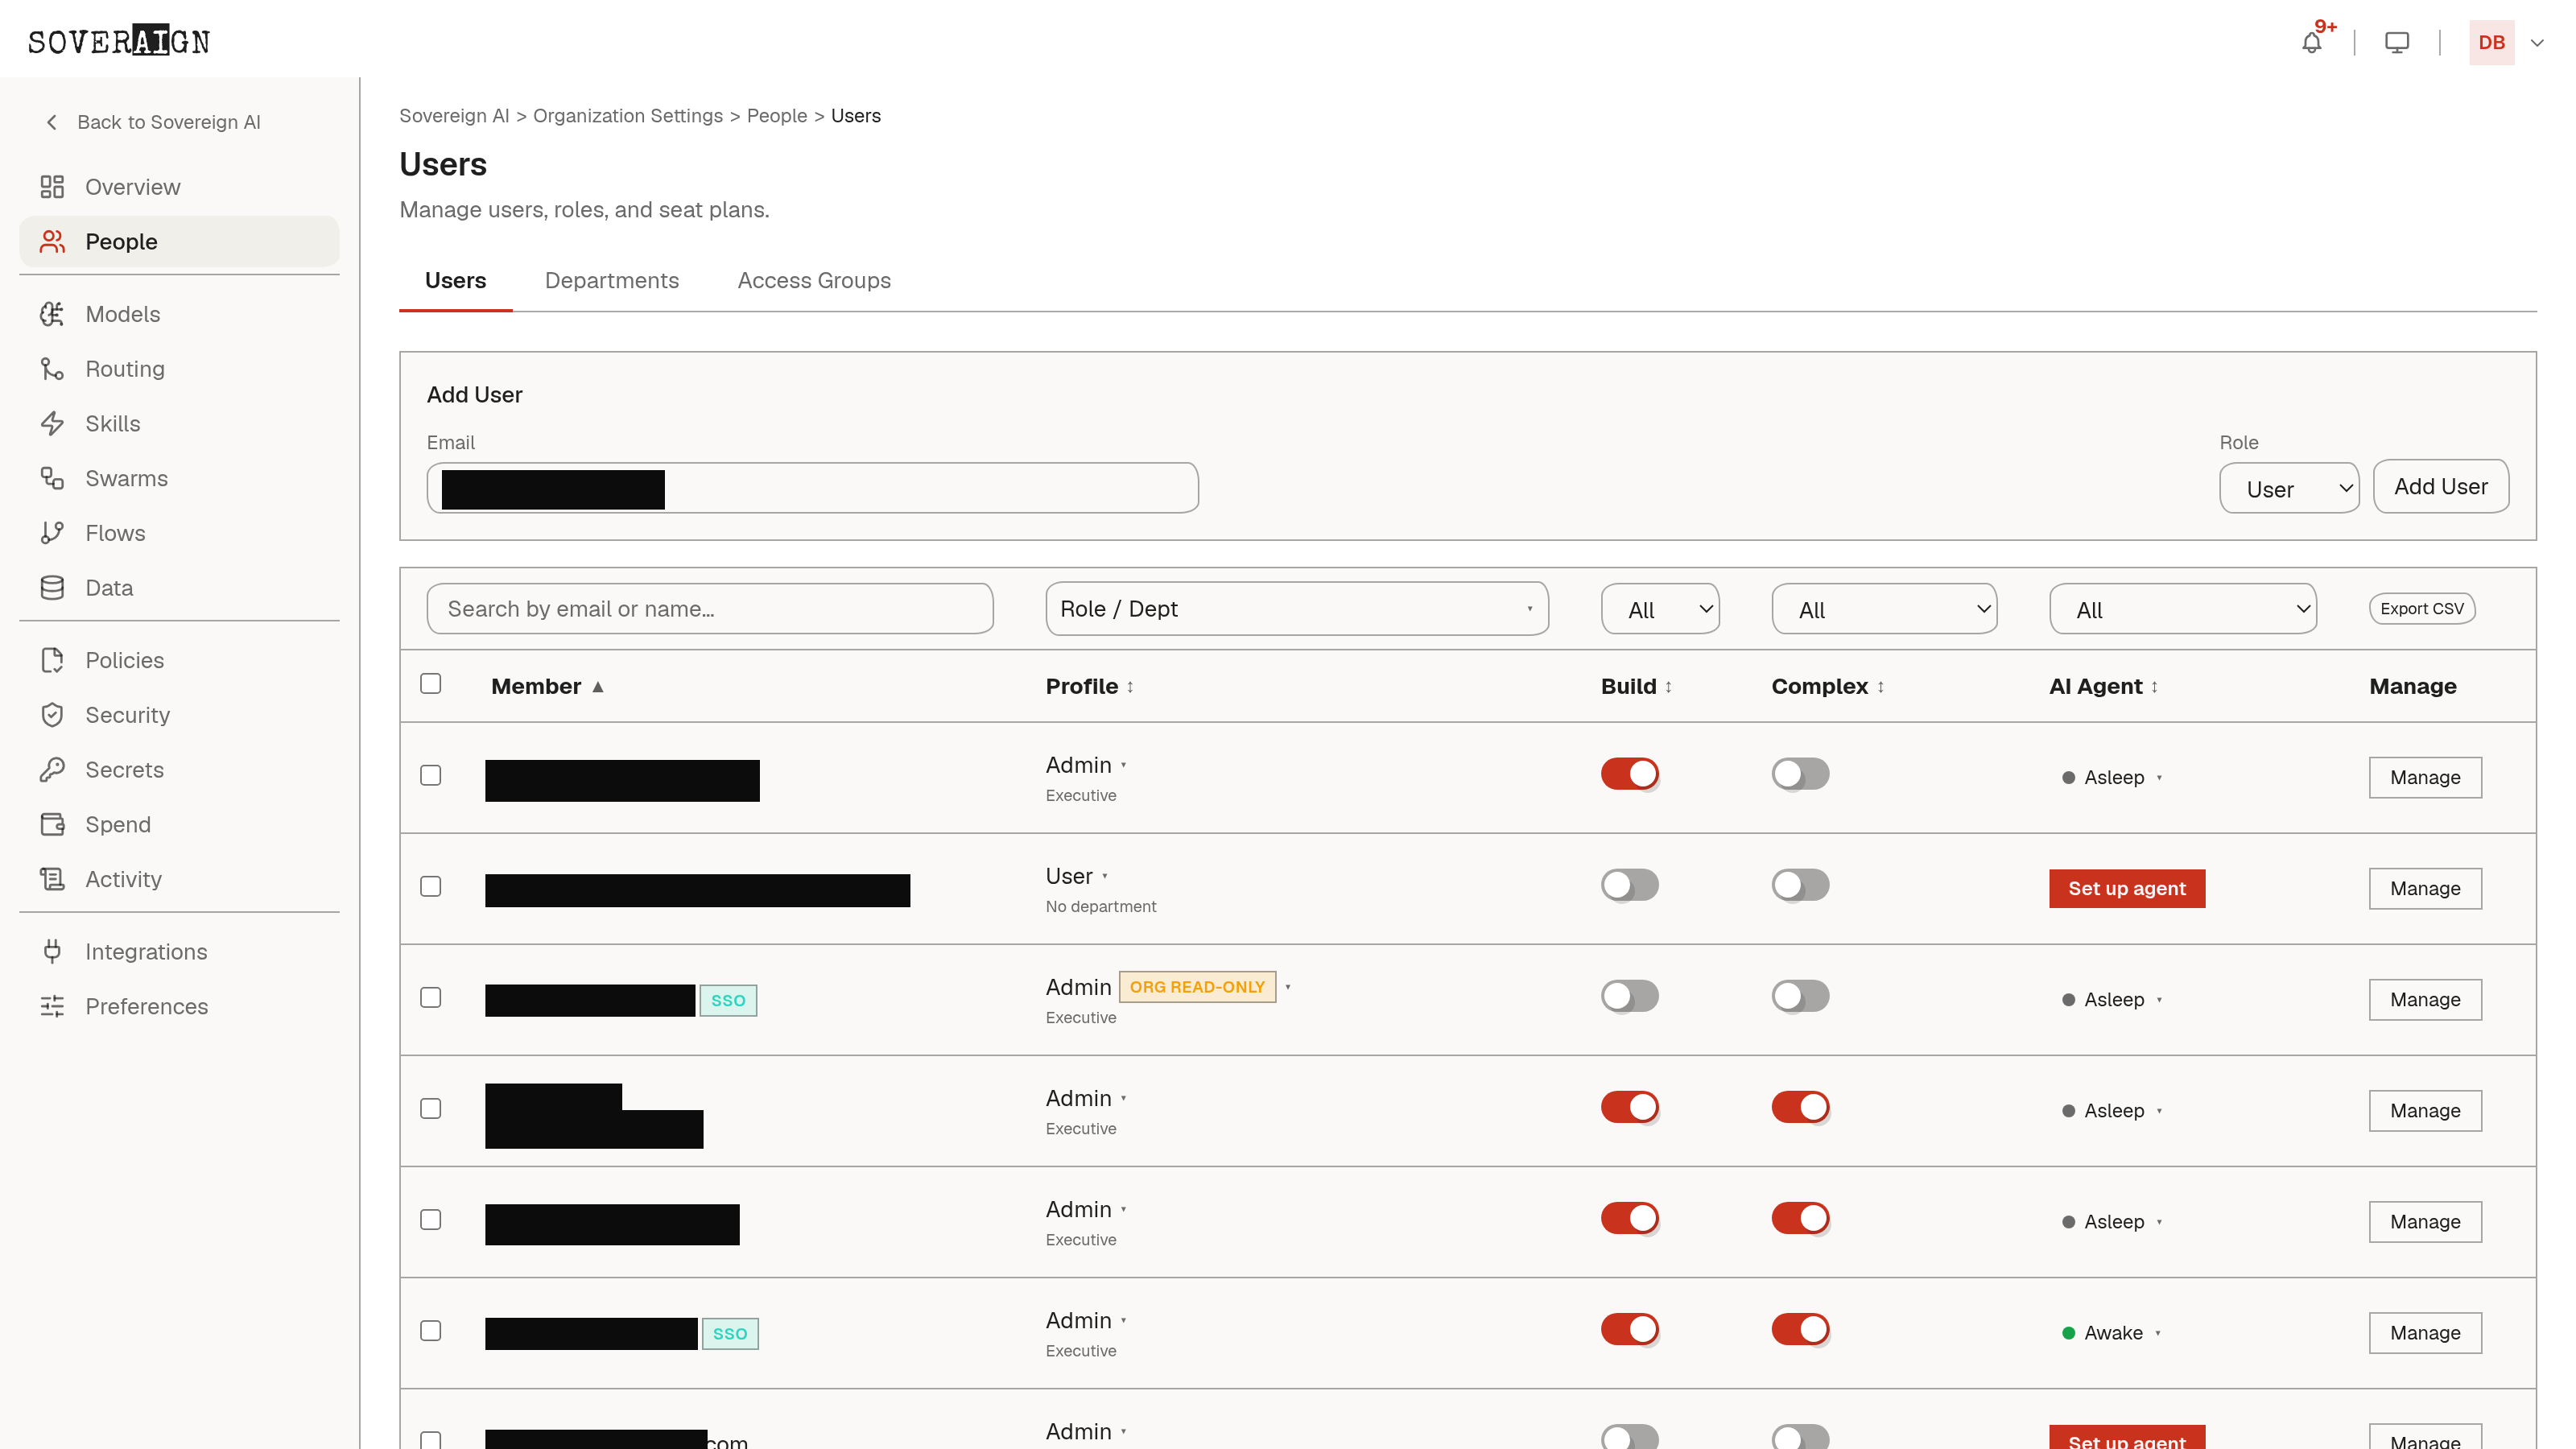Click the Activity scroll icon
Viewport: 2576px width, 1449px height.
(52, 879)
